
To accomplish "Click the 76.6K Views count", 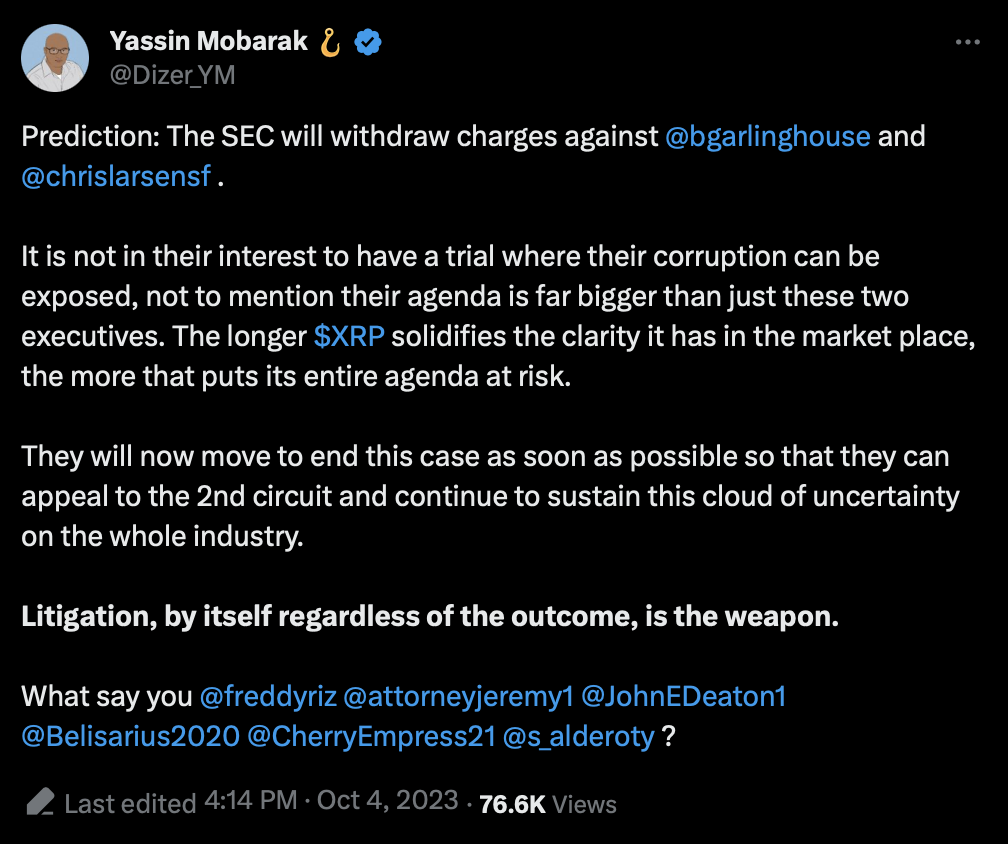I will (548, 803).
